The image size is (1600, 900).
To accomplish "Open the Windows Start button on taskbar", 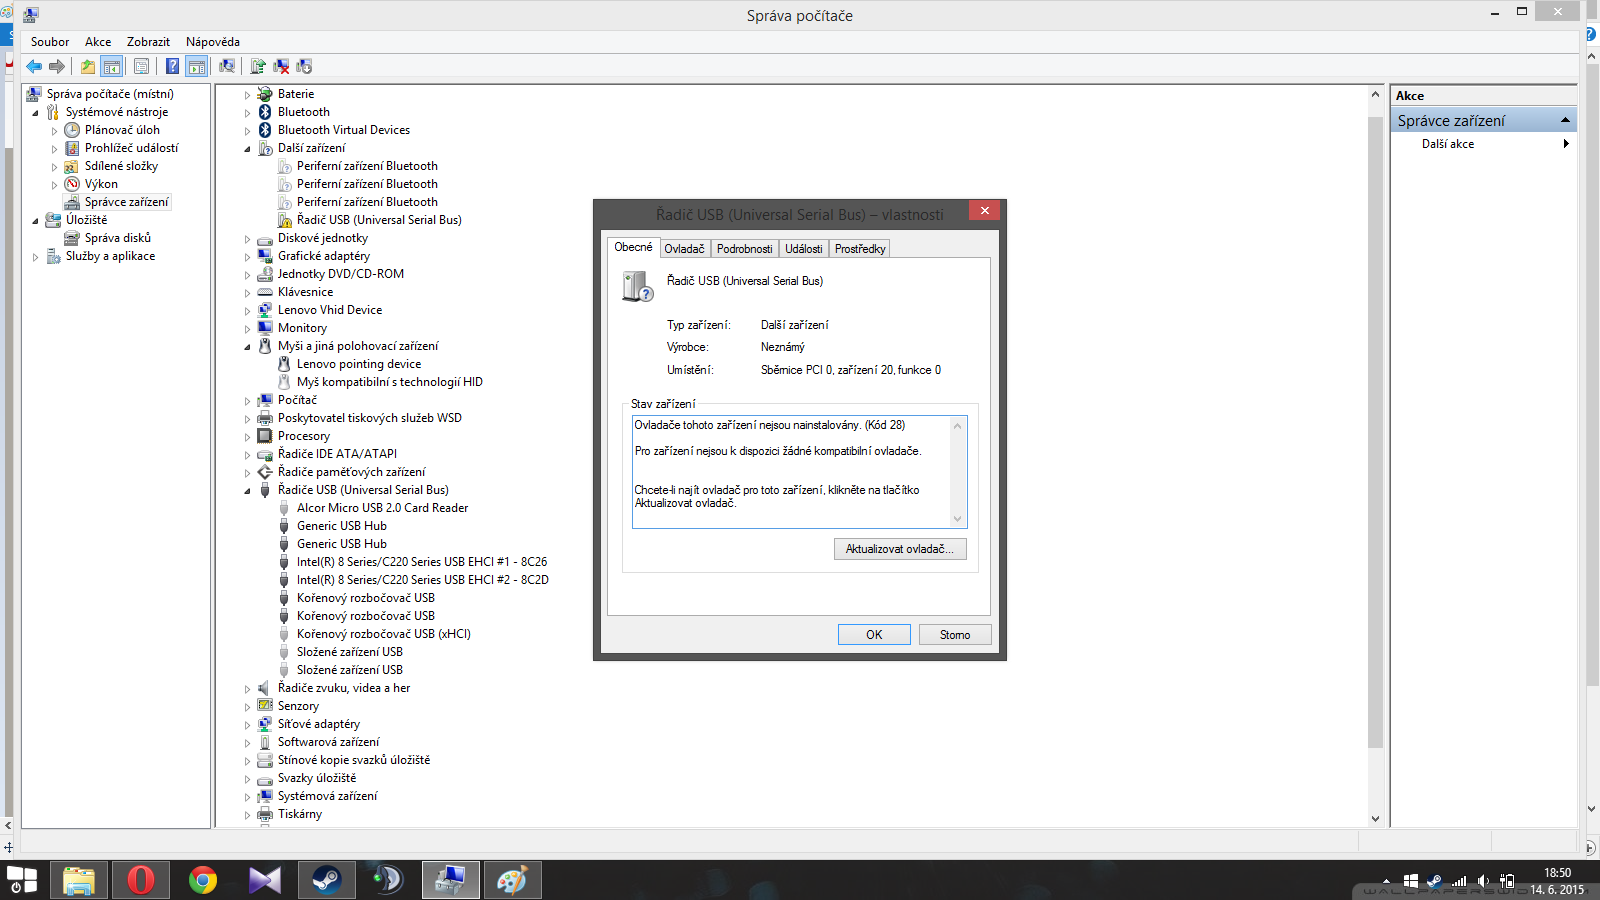I will click(22, 880).
